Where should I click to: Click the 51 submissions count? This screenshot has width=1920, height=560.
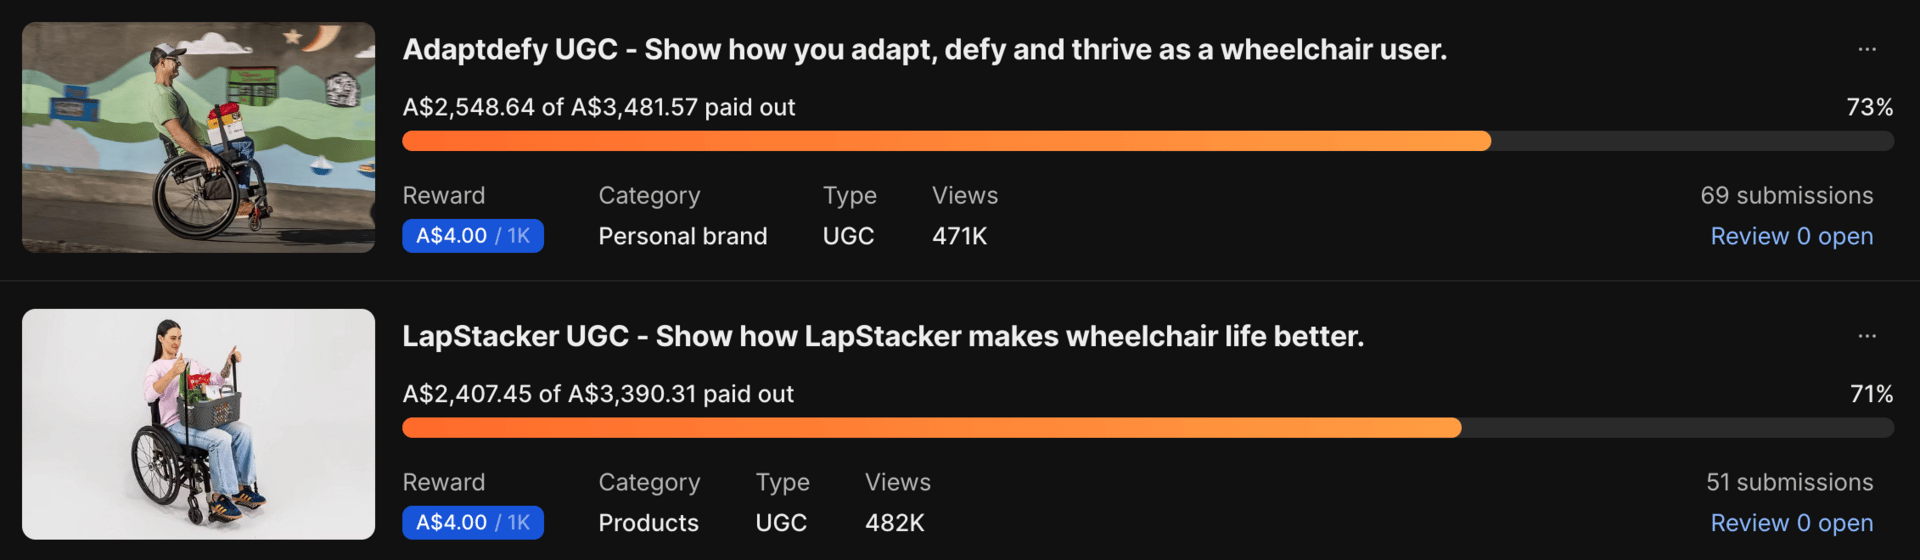[1789, 483]
